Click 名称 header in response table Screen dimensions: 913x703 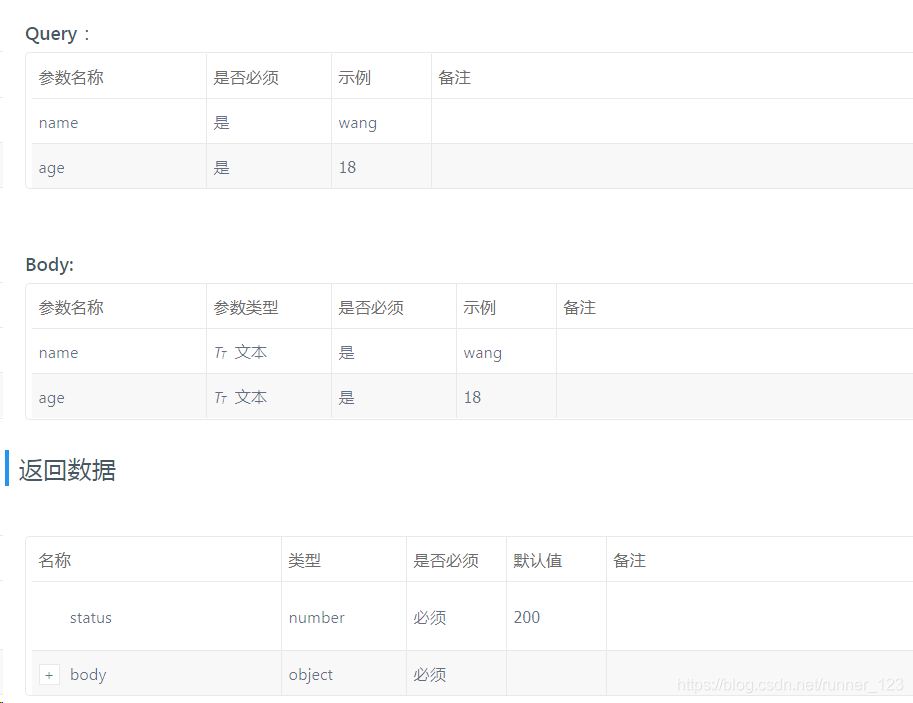coord(55,560)
